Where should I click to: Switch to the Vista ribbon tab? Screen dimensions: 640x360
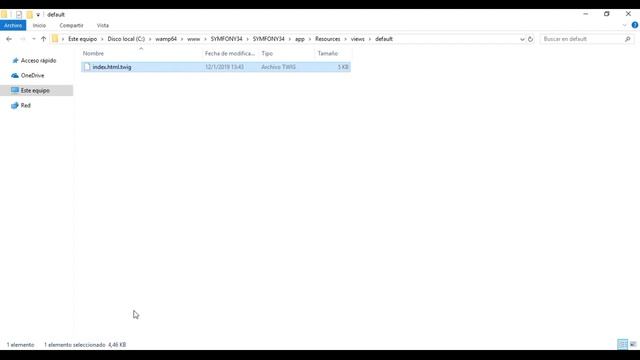pyautogui.click(x=102, y=25)
